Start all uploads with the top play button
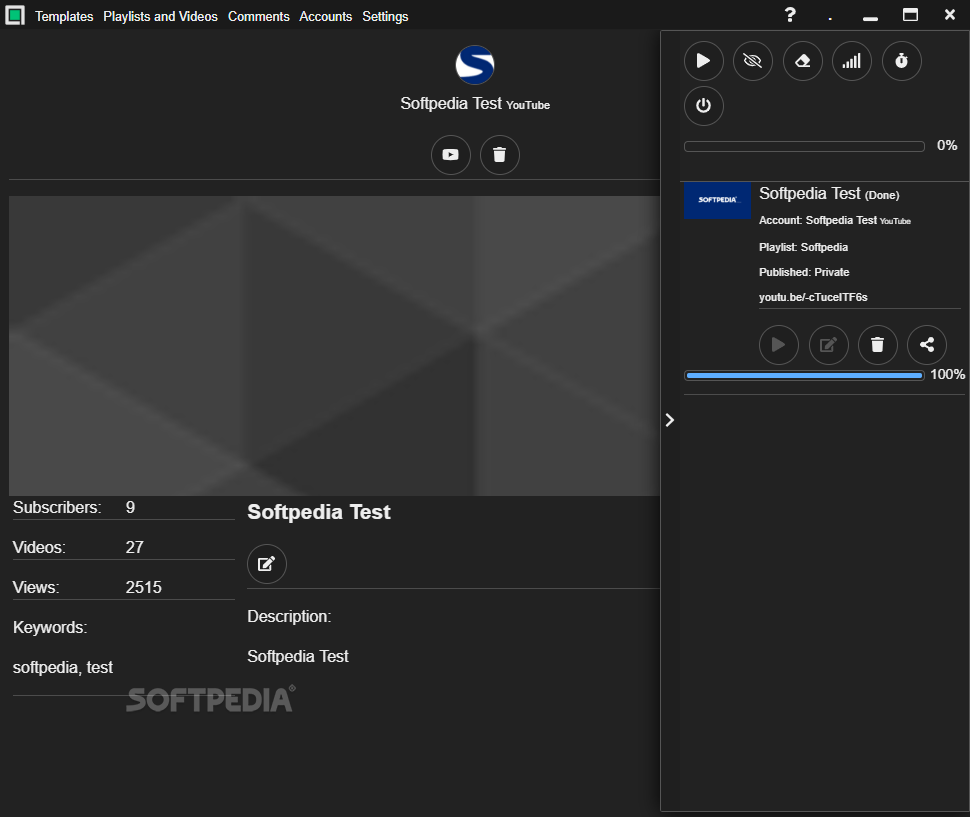Viewport: 970px width, 817px height. pyautogui.click(x=703, y=61)
